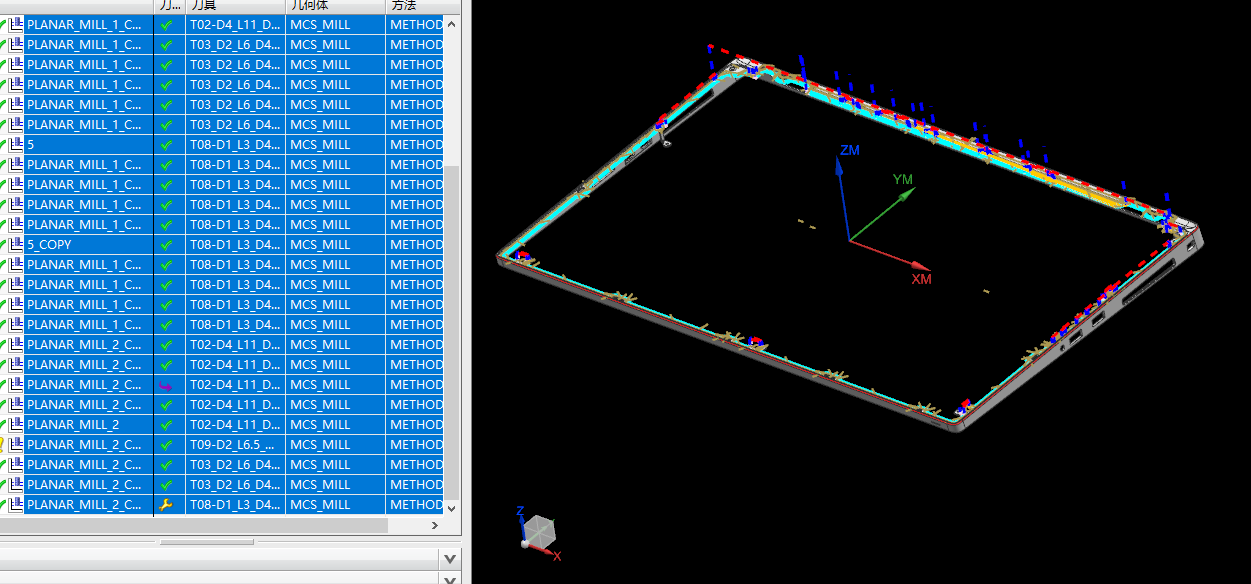
Task: Click the operation icon in the T09-D2_L6.5 row
Action: point(16,444)
